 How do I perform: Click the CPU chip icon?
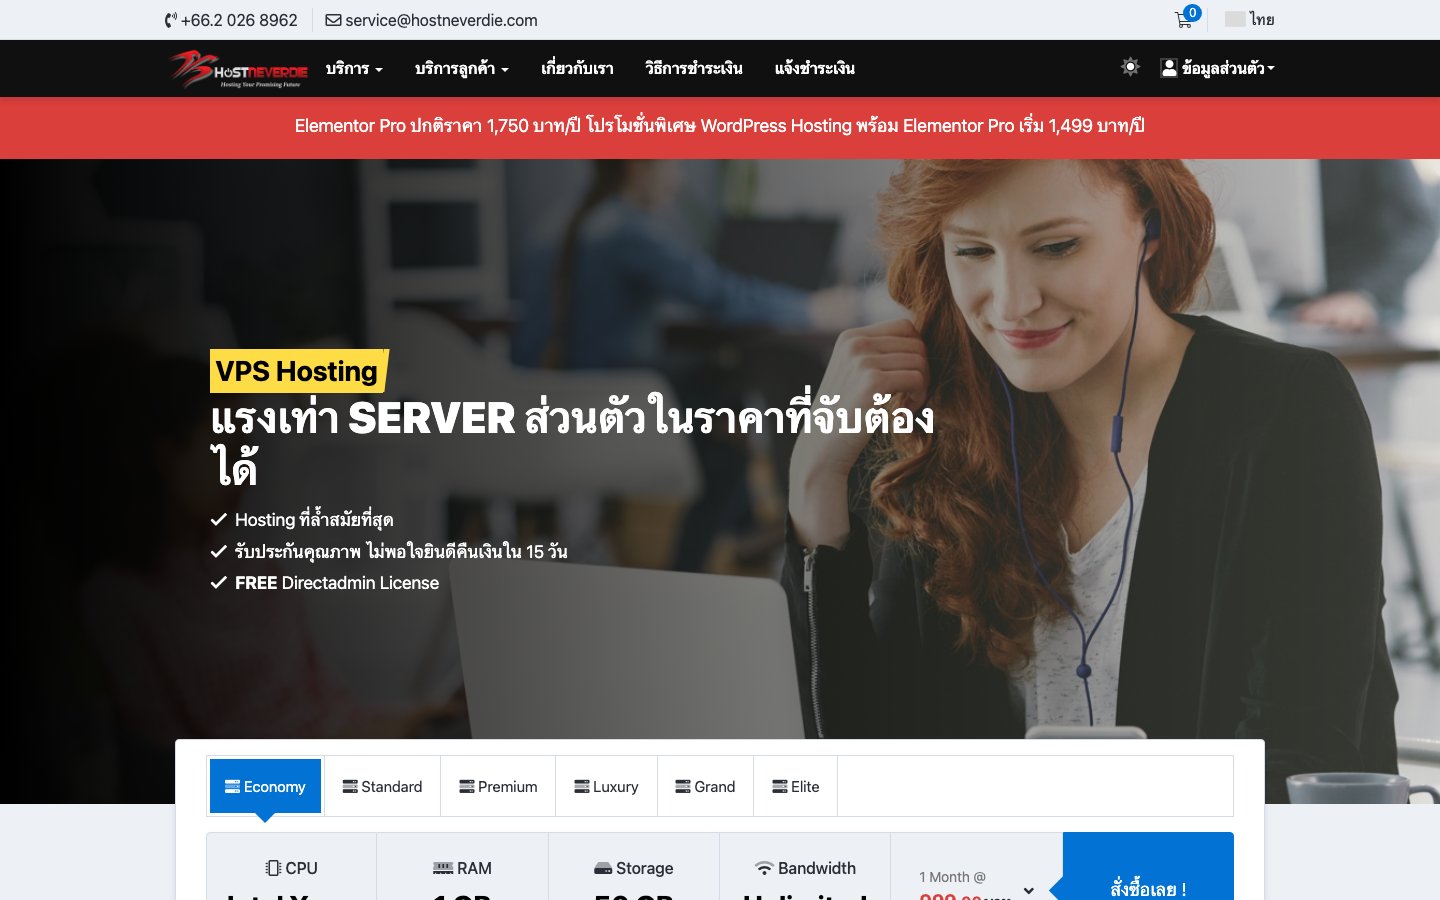click(x=273, y=868)
